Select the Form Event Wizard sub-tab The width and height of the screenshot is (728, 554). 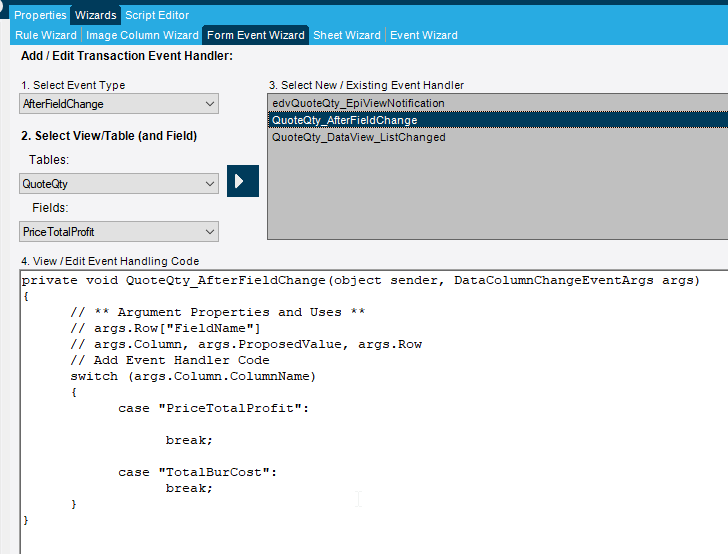256,35
